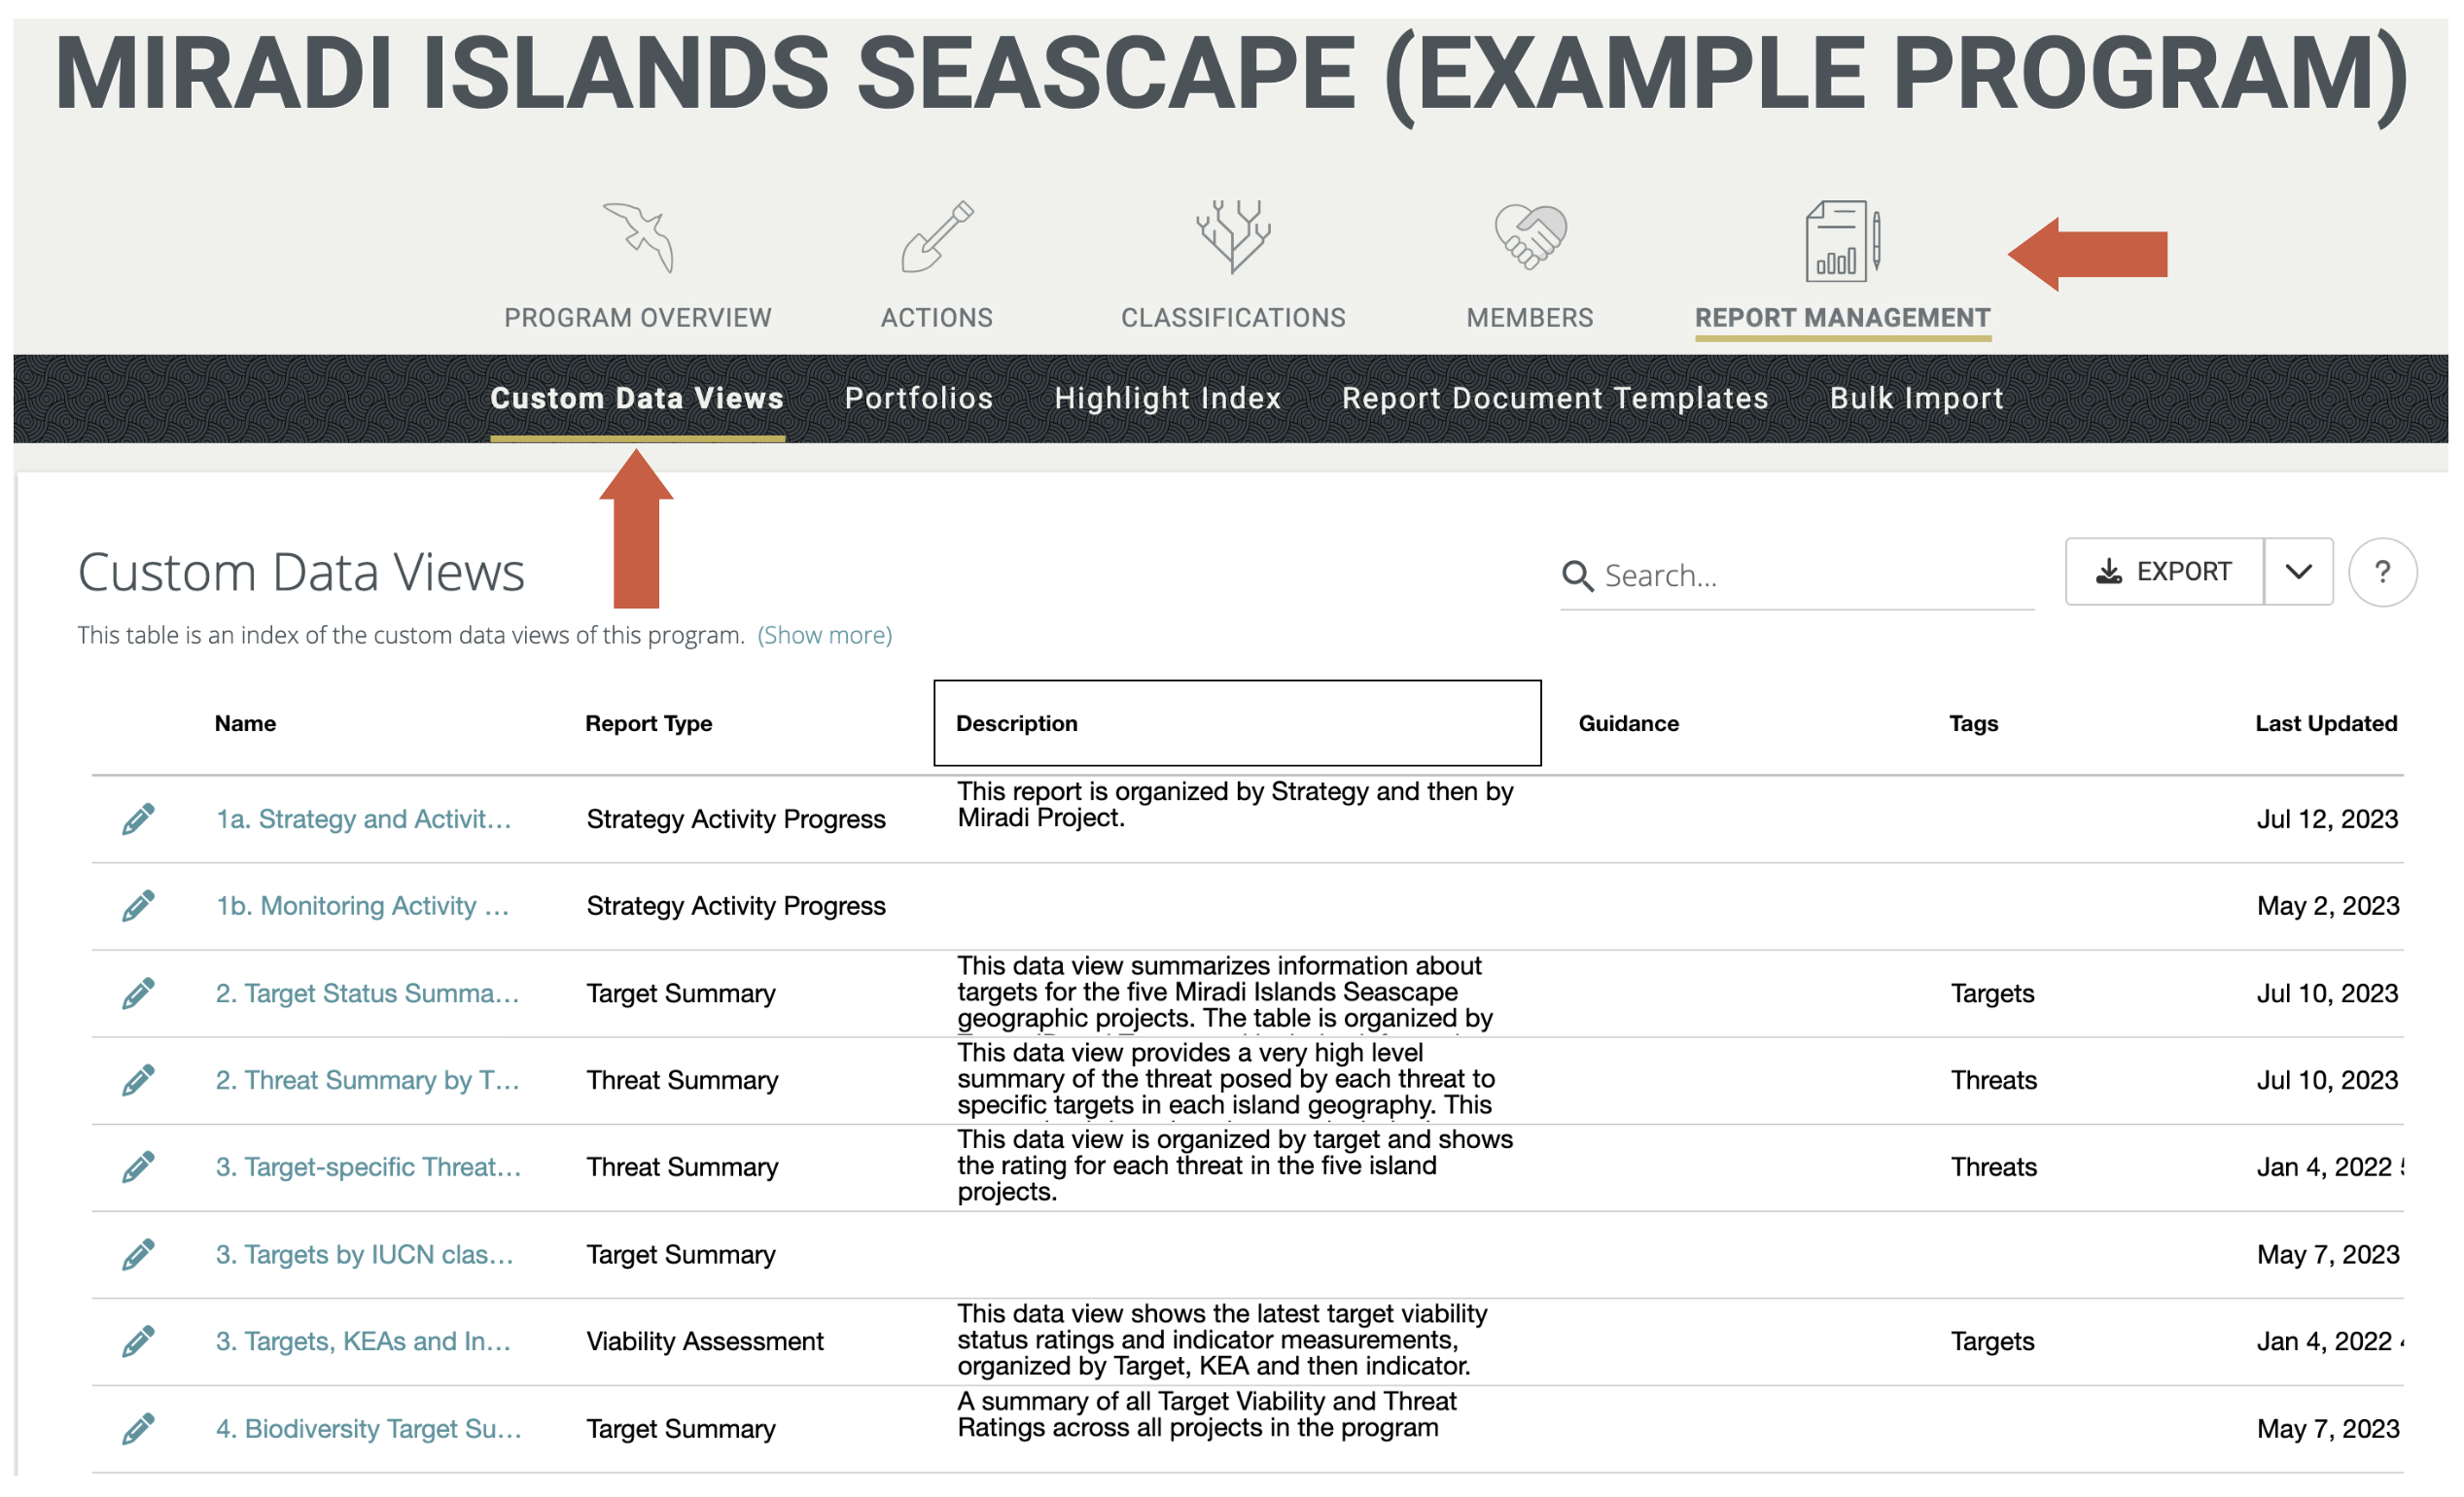The image size is (2464, 1497).
Task: Switch to the Portfolios tab
Action: tap(918, 398)
